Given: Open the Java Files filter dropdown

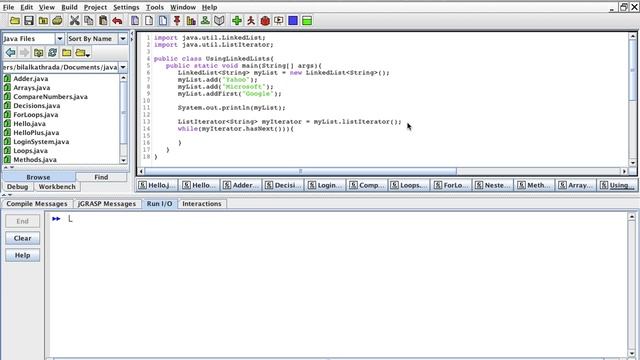Looking at the screenshot, I should coord(60,39).
